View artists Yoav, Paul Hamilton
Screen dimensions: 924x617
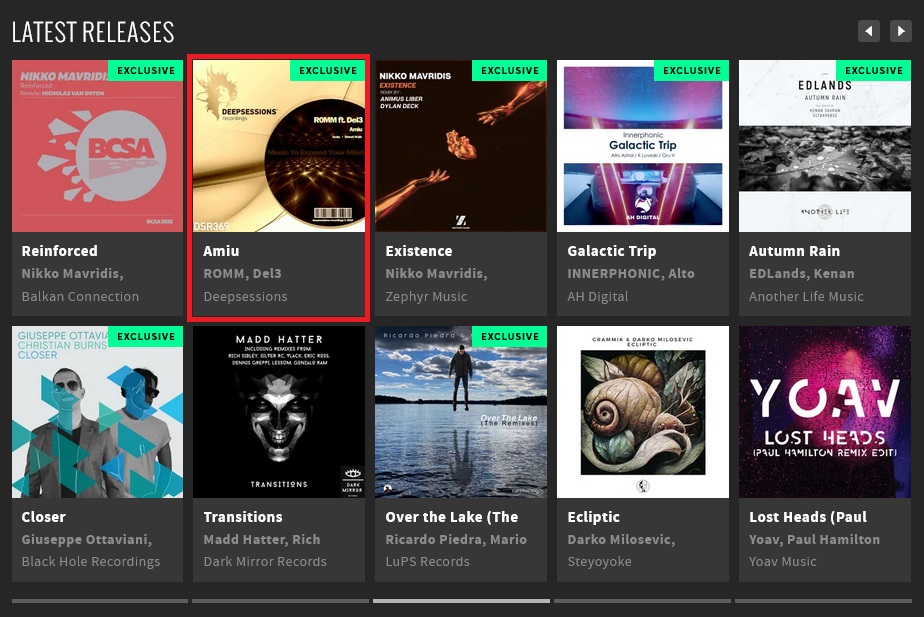(814, 539)
